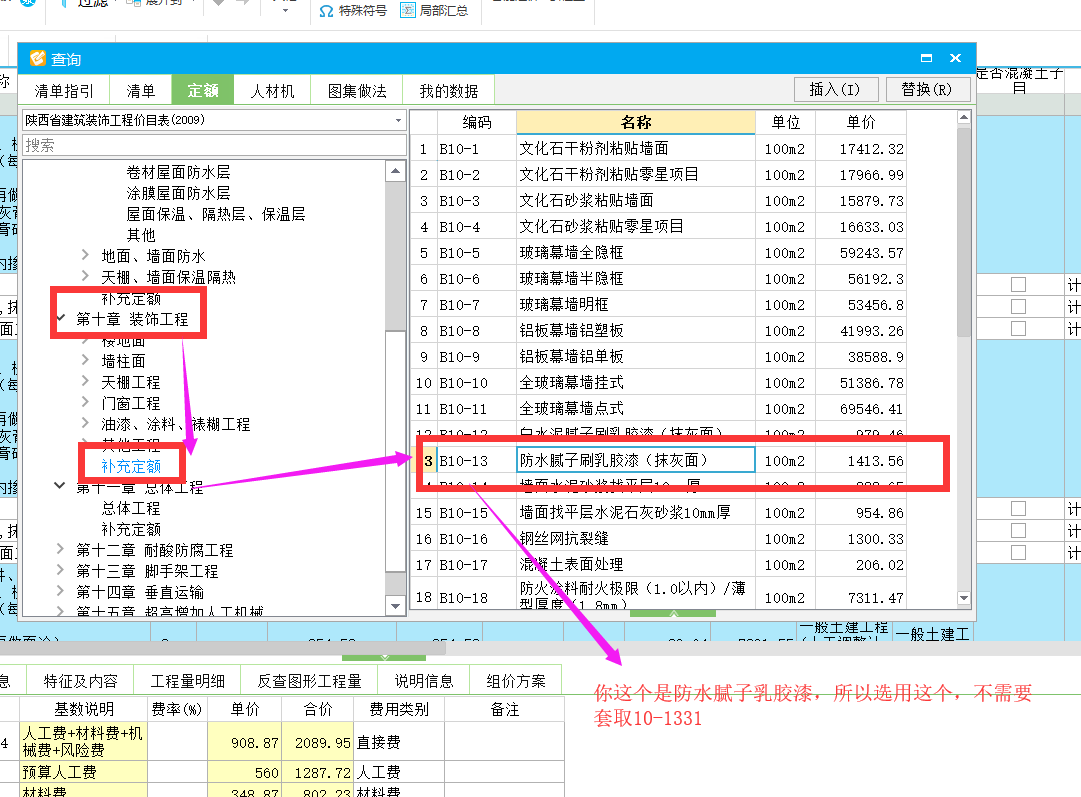Select row B10-13 防水腻子刷乳胶漆
Image resolution: width=1081 pixels, height=797 pixels.
tap(658, 461)
